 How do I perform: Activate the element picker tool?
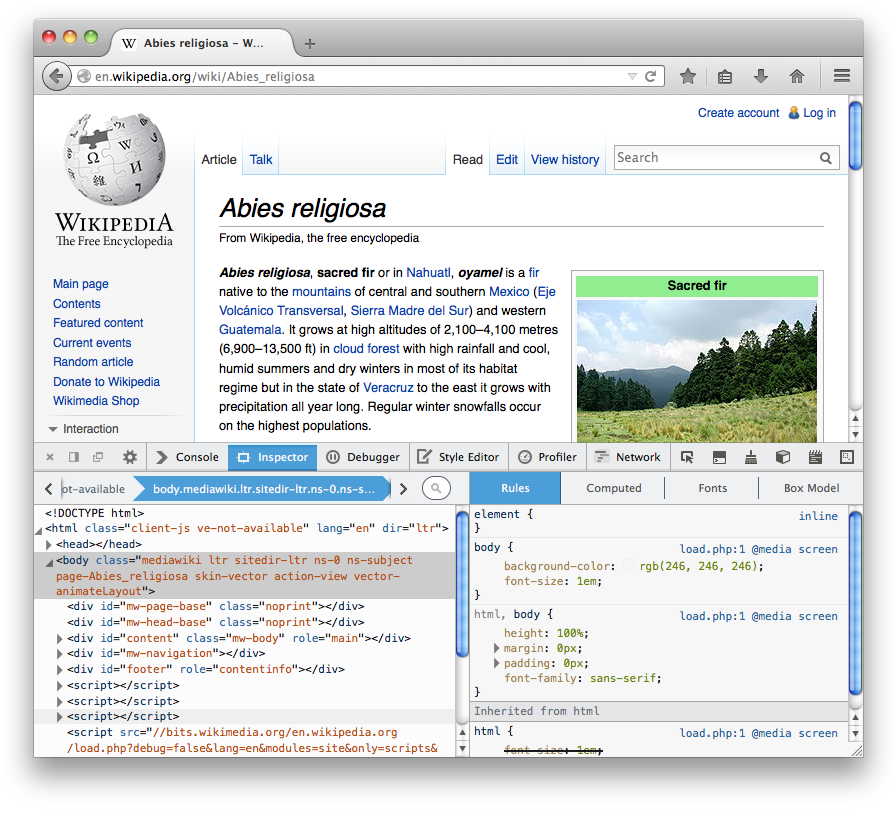coord(687,457)
